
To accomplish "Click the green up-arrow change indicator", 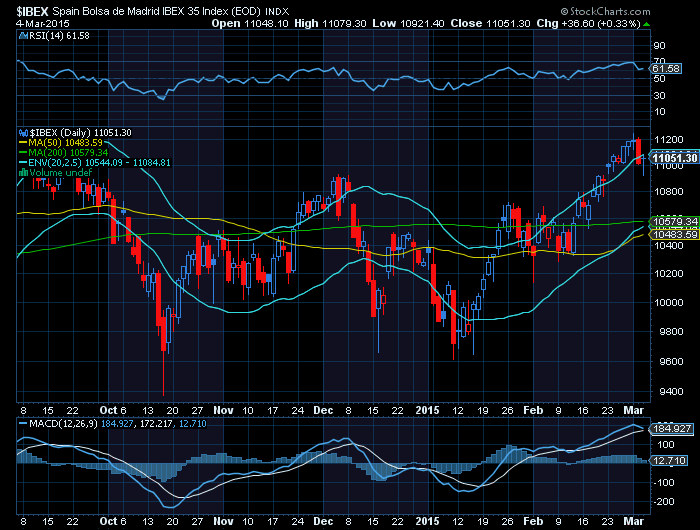I will 647,24.
